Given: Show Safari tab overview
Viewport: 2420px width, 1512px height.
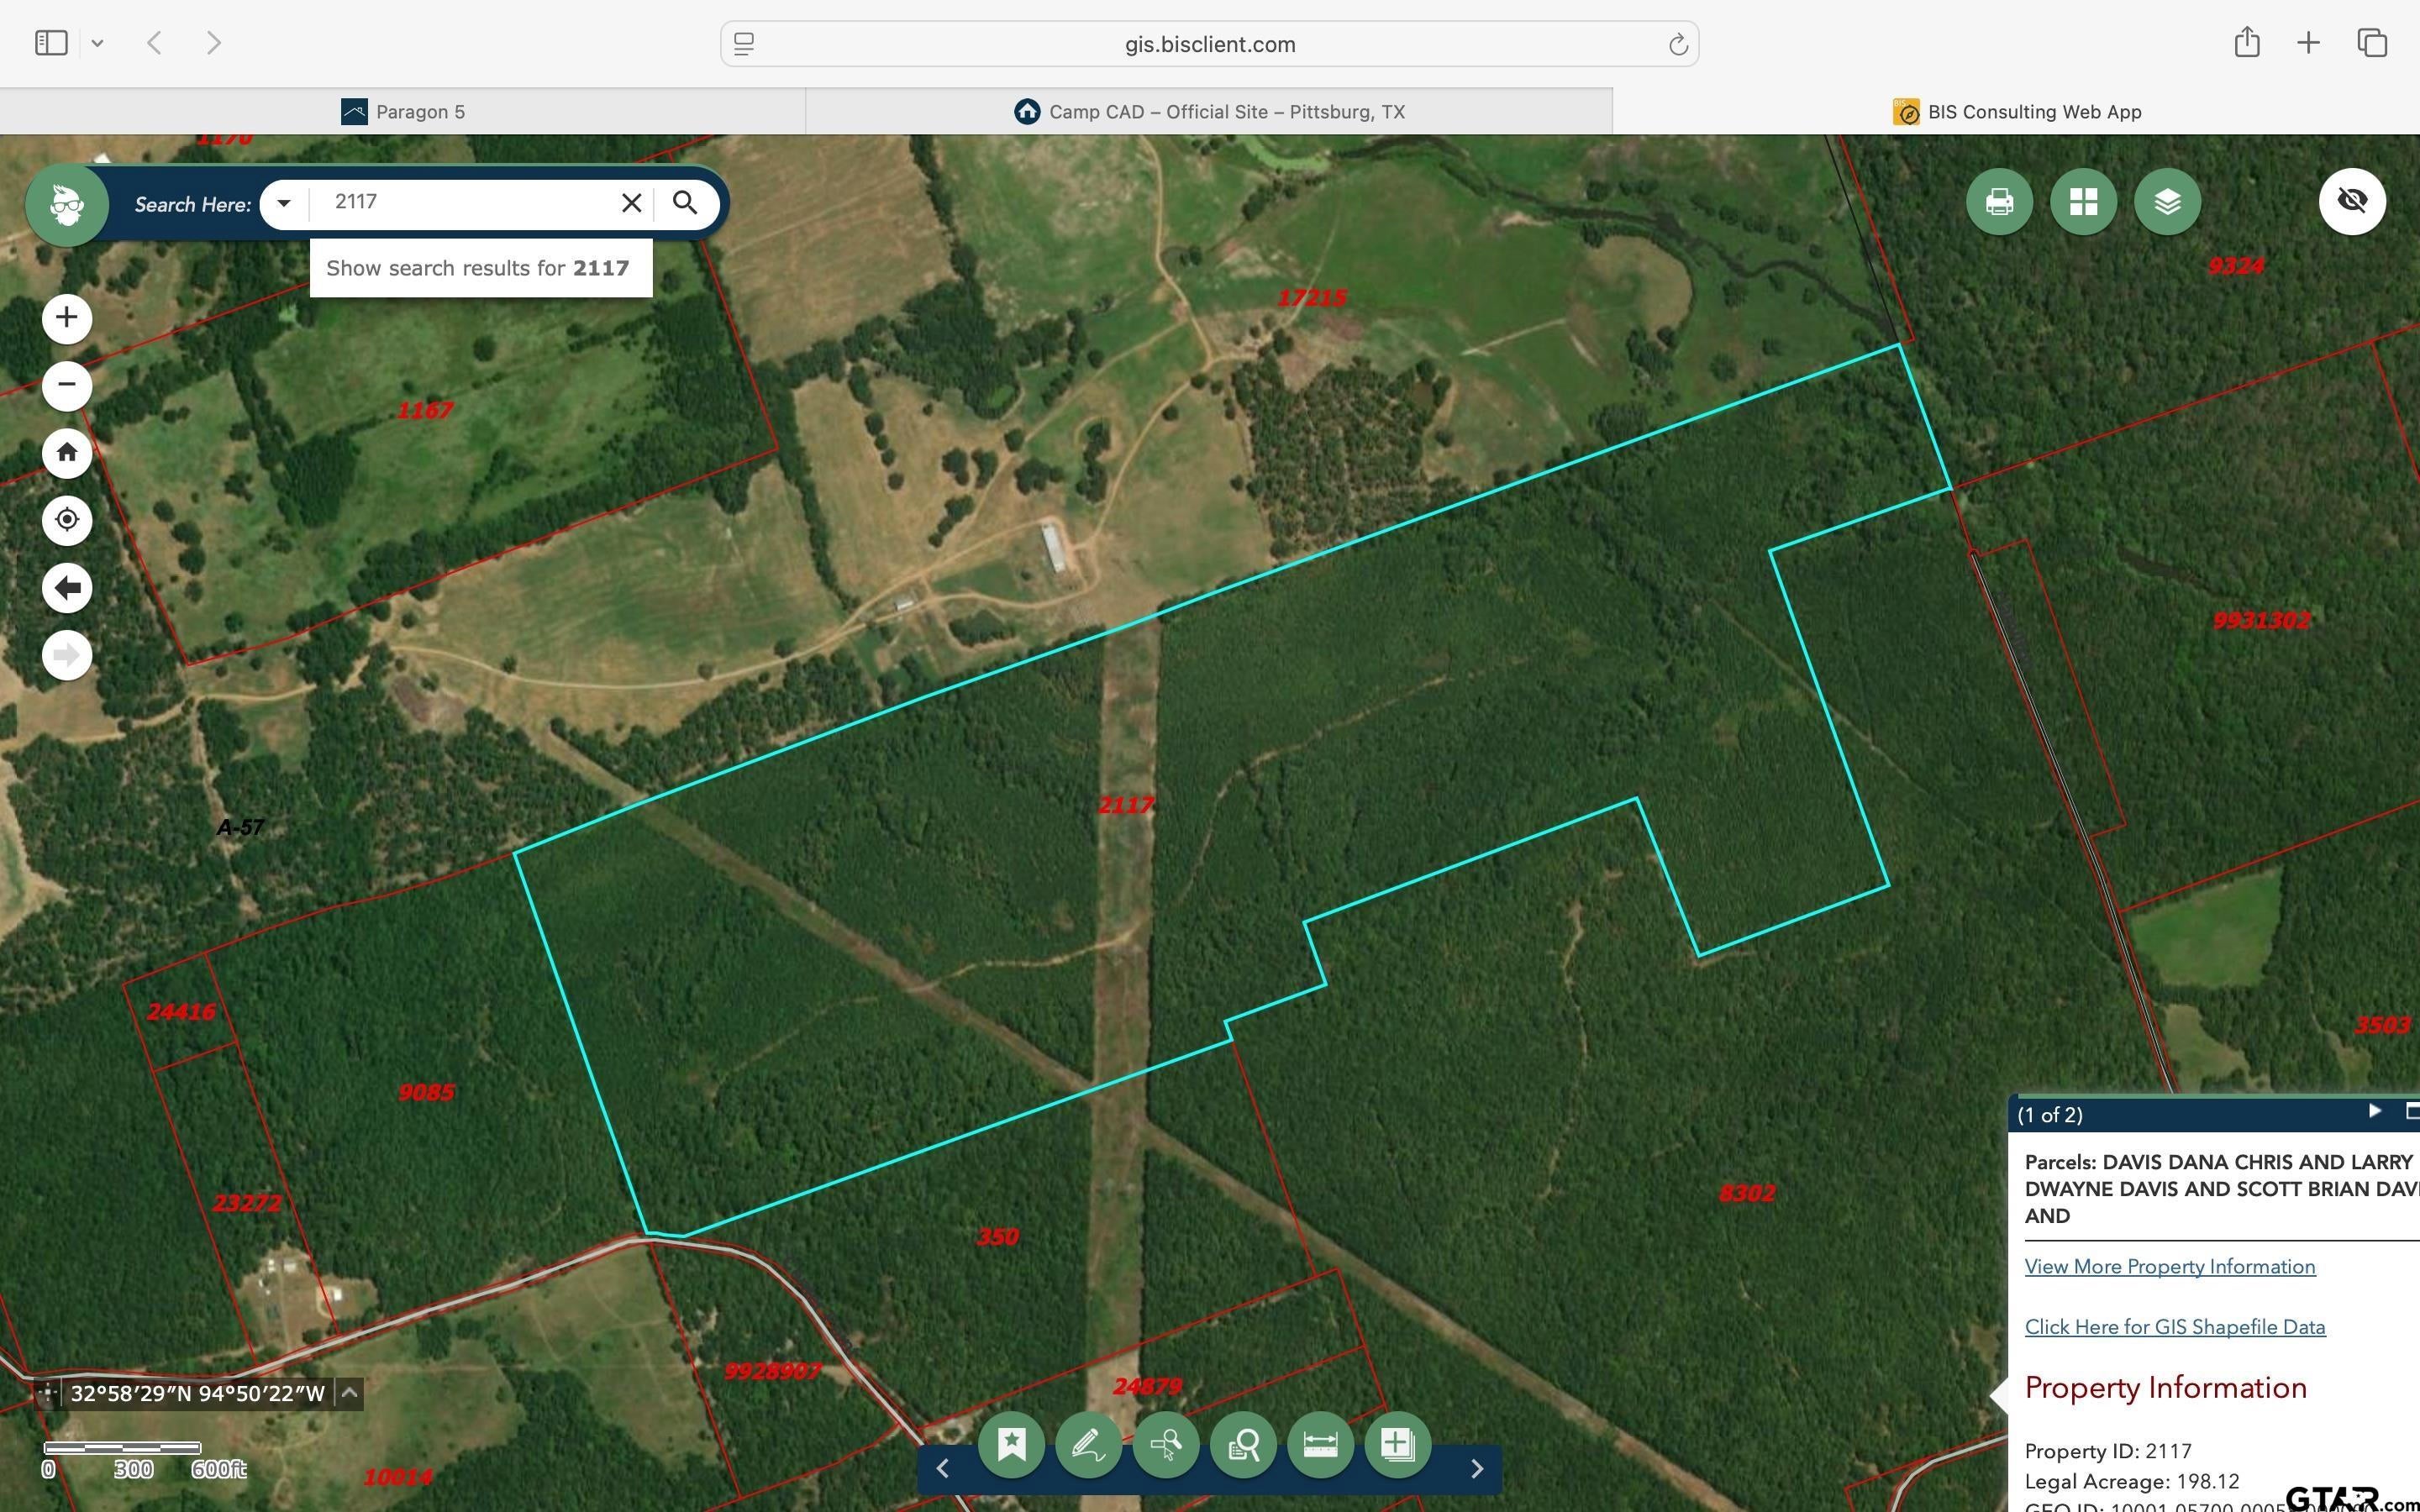Looking at the screenshot, I should point(2372,42).
